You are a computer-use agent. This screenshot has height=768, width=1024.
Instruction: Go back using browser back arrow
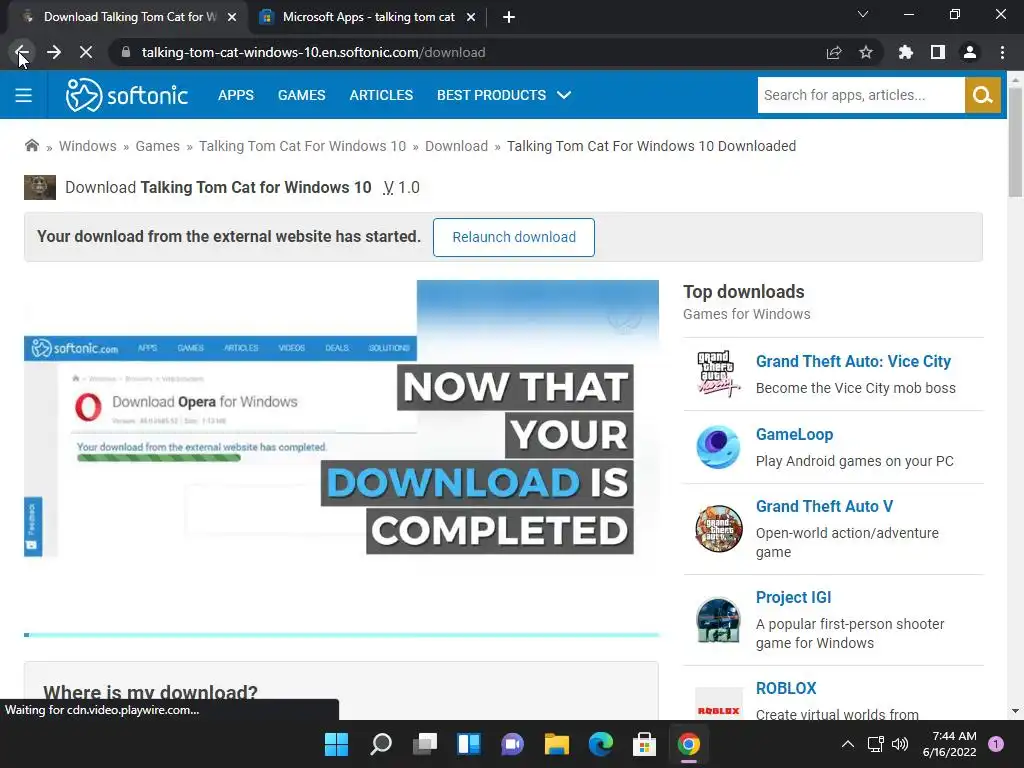click(x=22, y=52)
